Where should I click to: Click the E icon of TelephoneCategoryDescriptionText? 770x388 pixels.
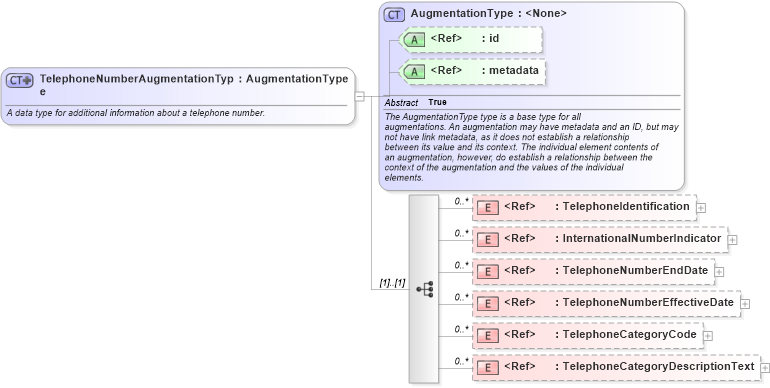488,367
